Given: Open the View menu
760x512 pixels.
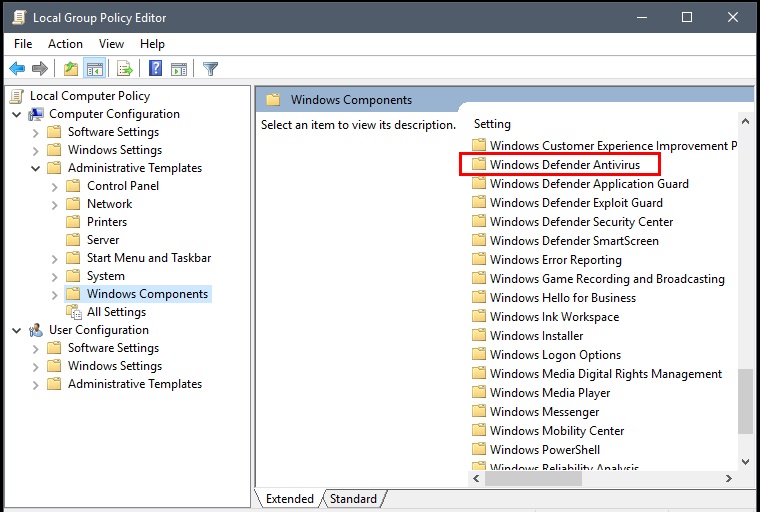Looking at the screenshot, I should [x=111, y=44].
